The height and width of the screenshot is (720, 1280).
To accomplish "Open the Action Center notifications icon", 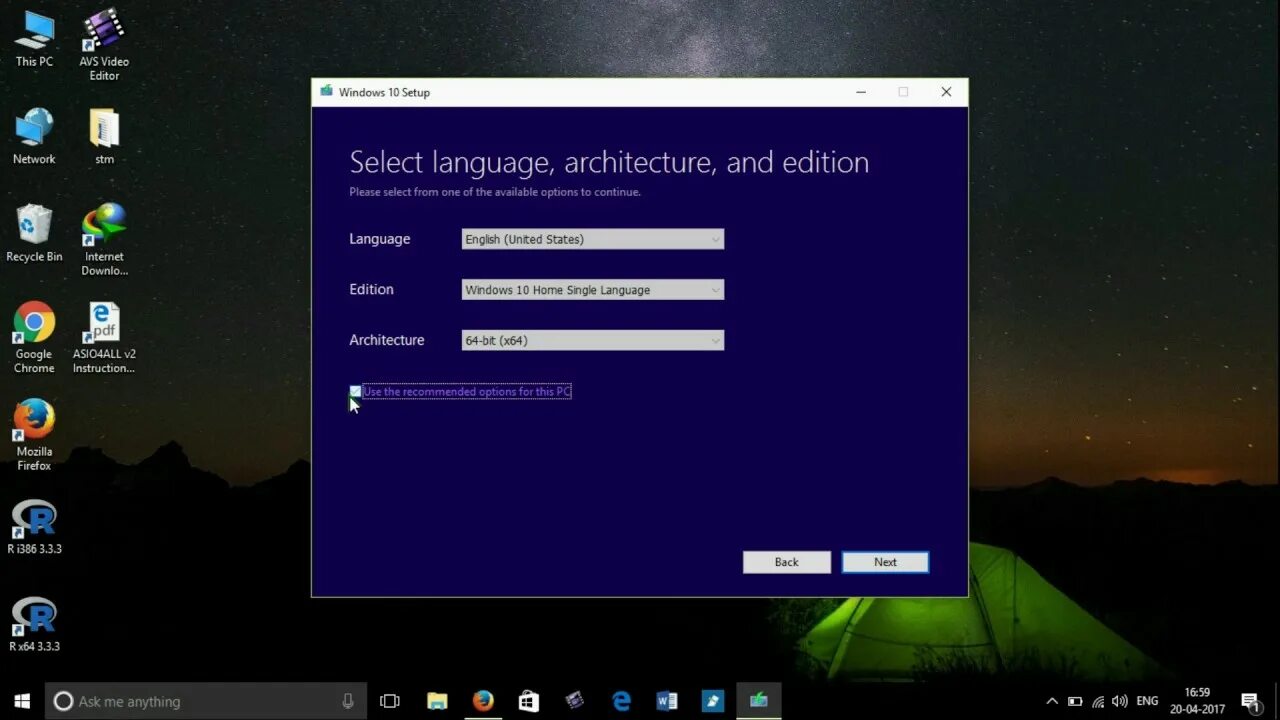I will (1249, 701).
